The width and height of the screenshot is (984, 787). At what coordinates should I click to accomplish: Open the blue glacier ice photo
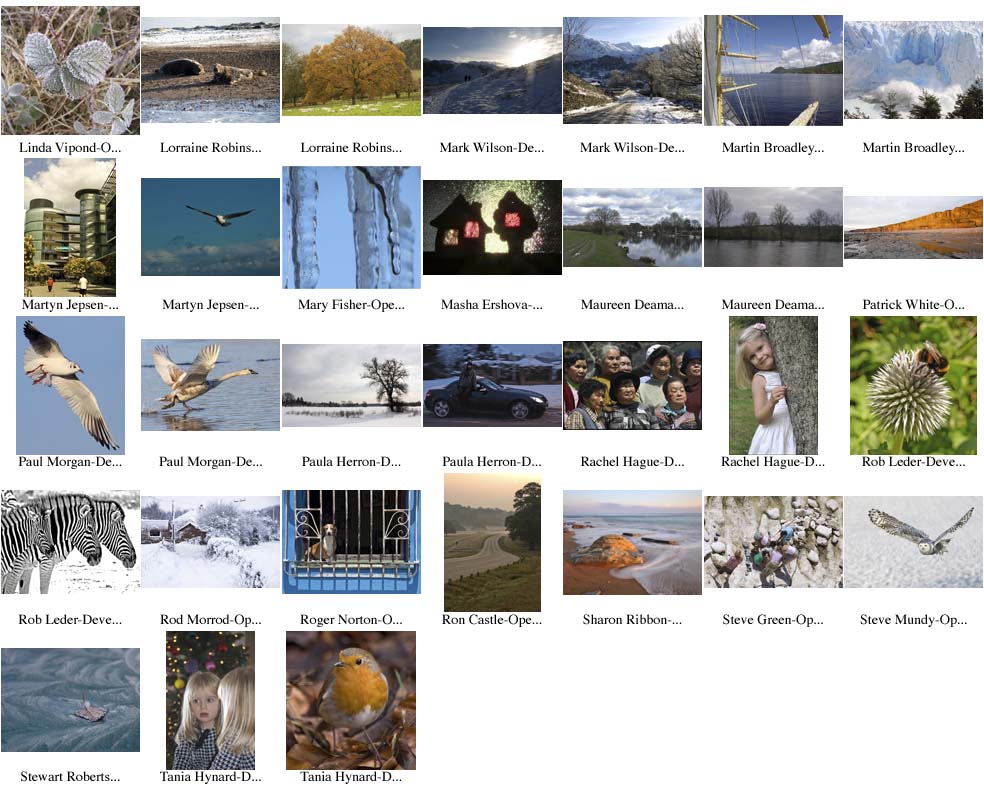(x=914, y=70)
